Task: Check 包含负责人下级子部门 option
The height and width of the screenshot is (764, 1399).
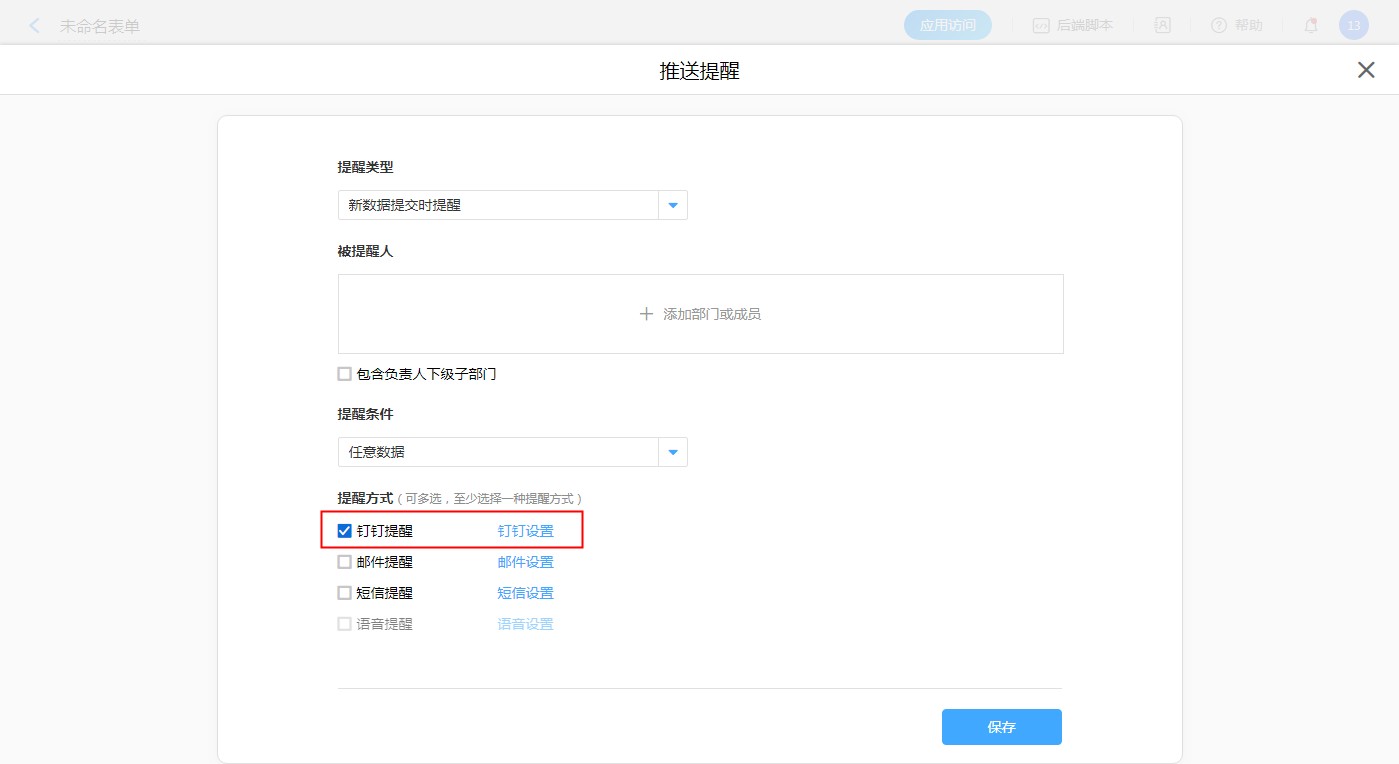Action: [345, 374]
